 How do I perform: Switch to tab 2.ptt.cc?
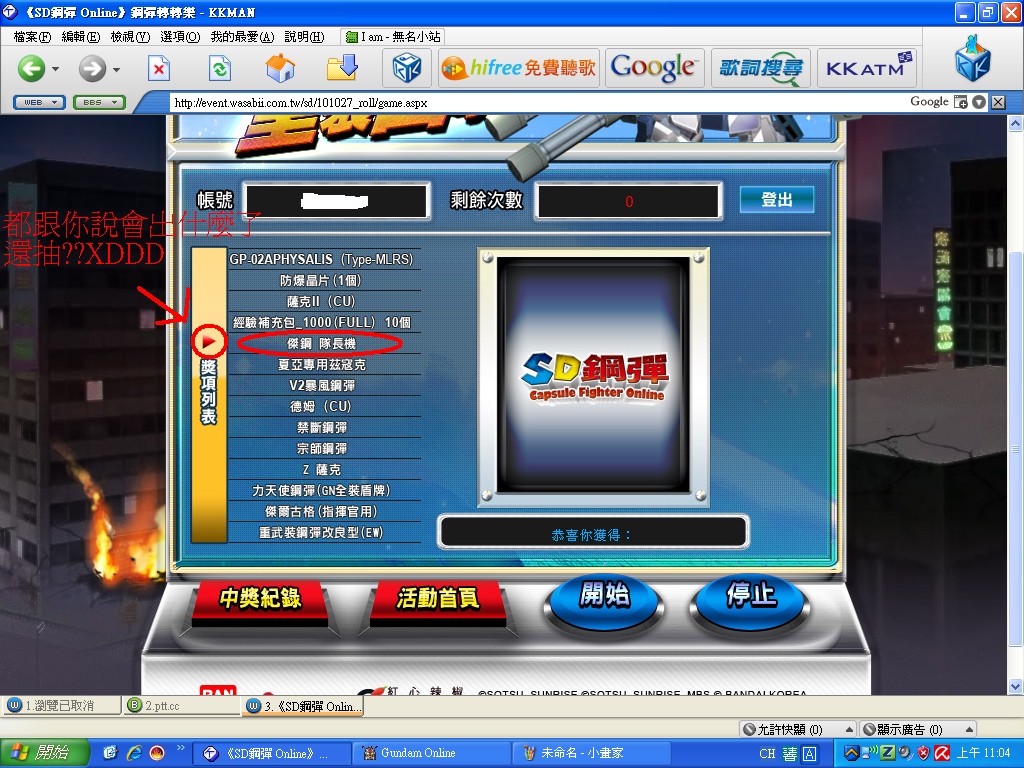182,706
